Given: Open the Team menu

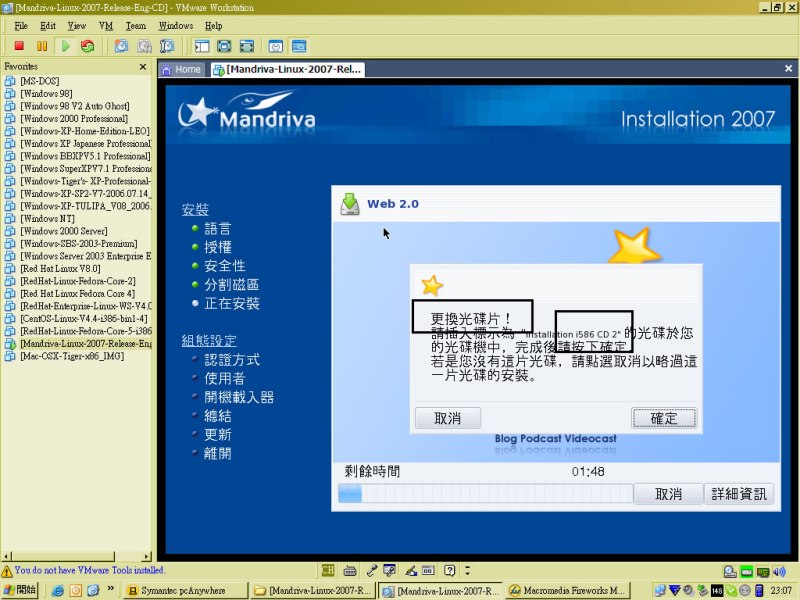Looking at the screenshot, I should [x=136, y=26].
